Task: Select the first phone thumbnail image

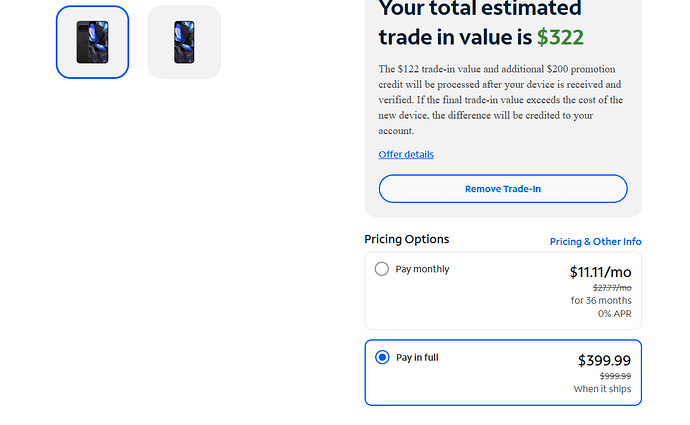Action: click(x=92, y=42)
